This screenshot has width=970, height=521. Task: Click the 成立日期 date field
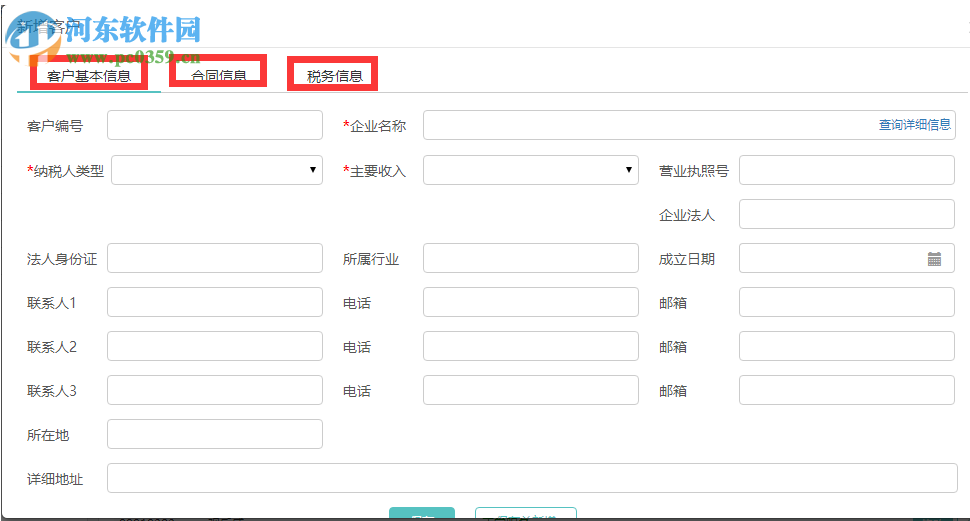pos(847,258)
